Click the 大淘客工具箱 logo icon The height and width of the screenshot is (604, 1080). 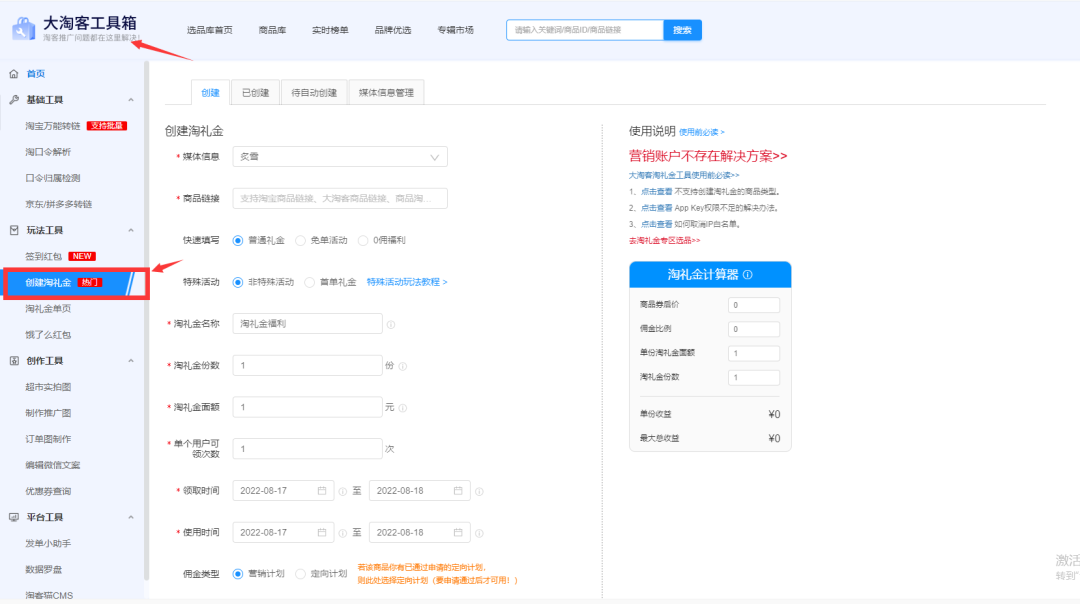[x=23, y=29]
